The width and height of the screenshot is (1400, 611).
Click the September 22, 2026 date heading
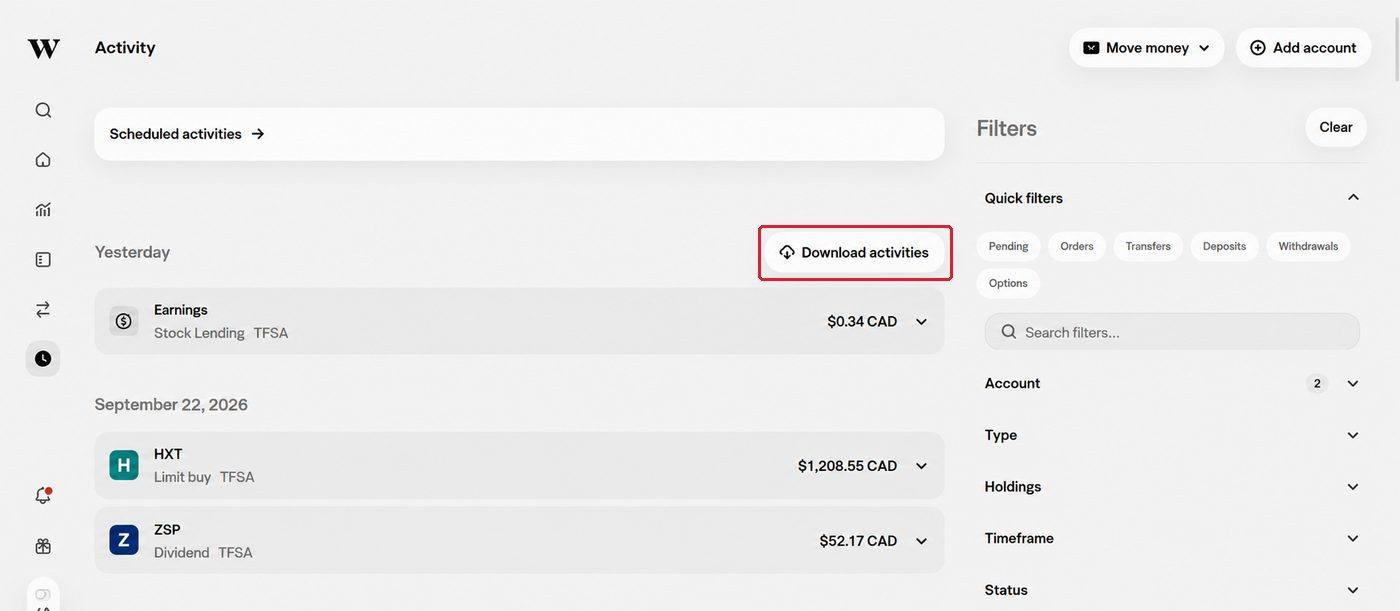point(171,404)
